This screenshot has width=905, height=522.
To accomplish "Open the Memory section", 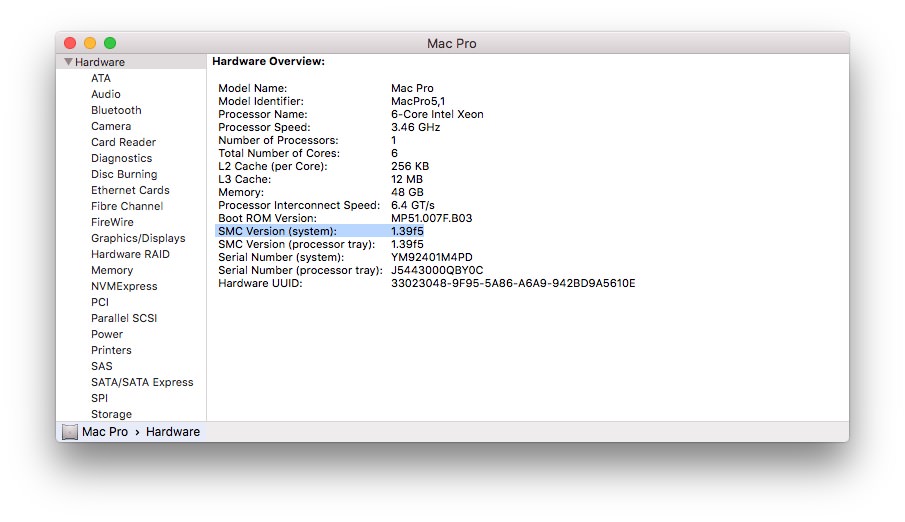I will 112,270.
